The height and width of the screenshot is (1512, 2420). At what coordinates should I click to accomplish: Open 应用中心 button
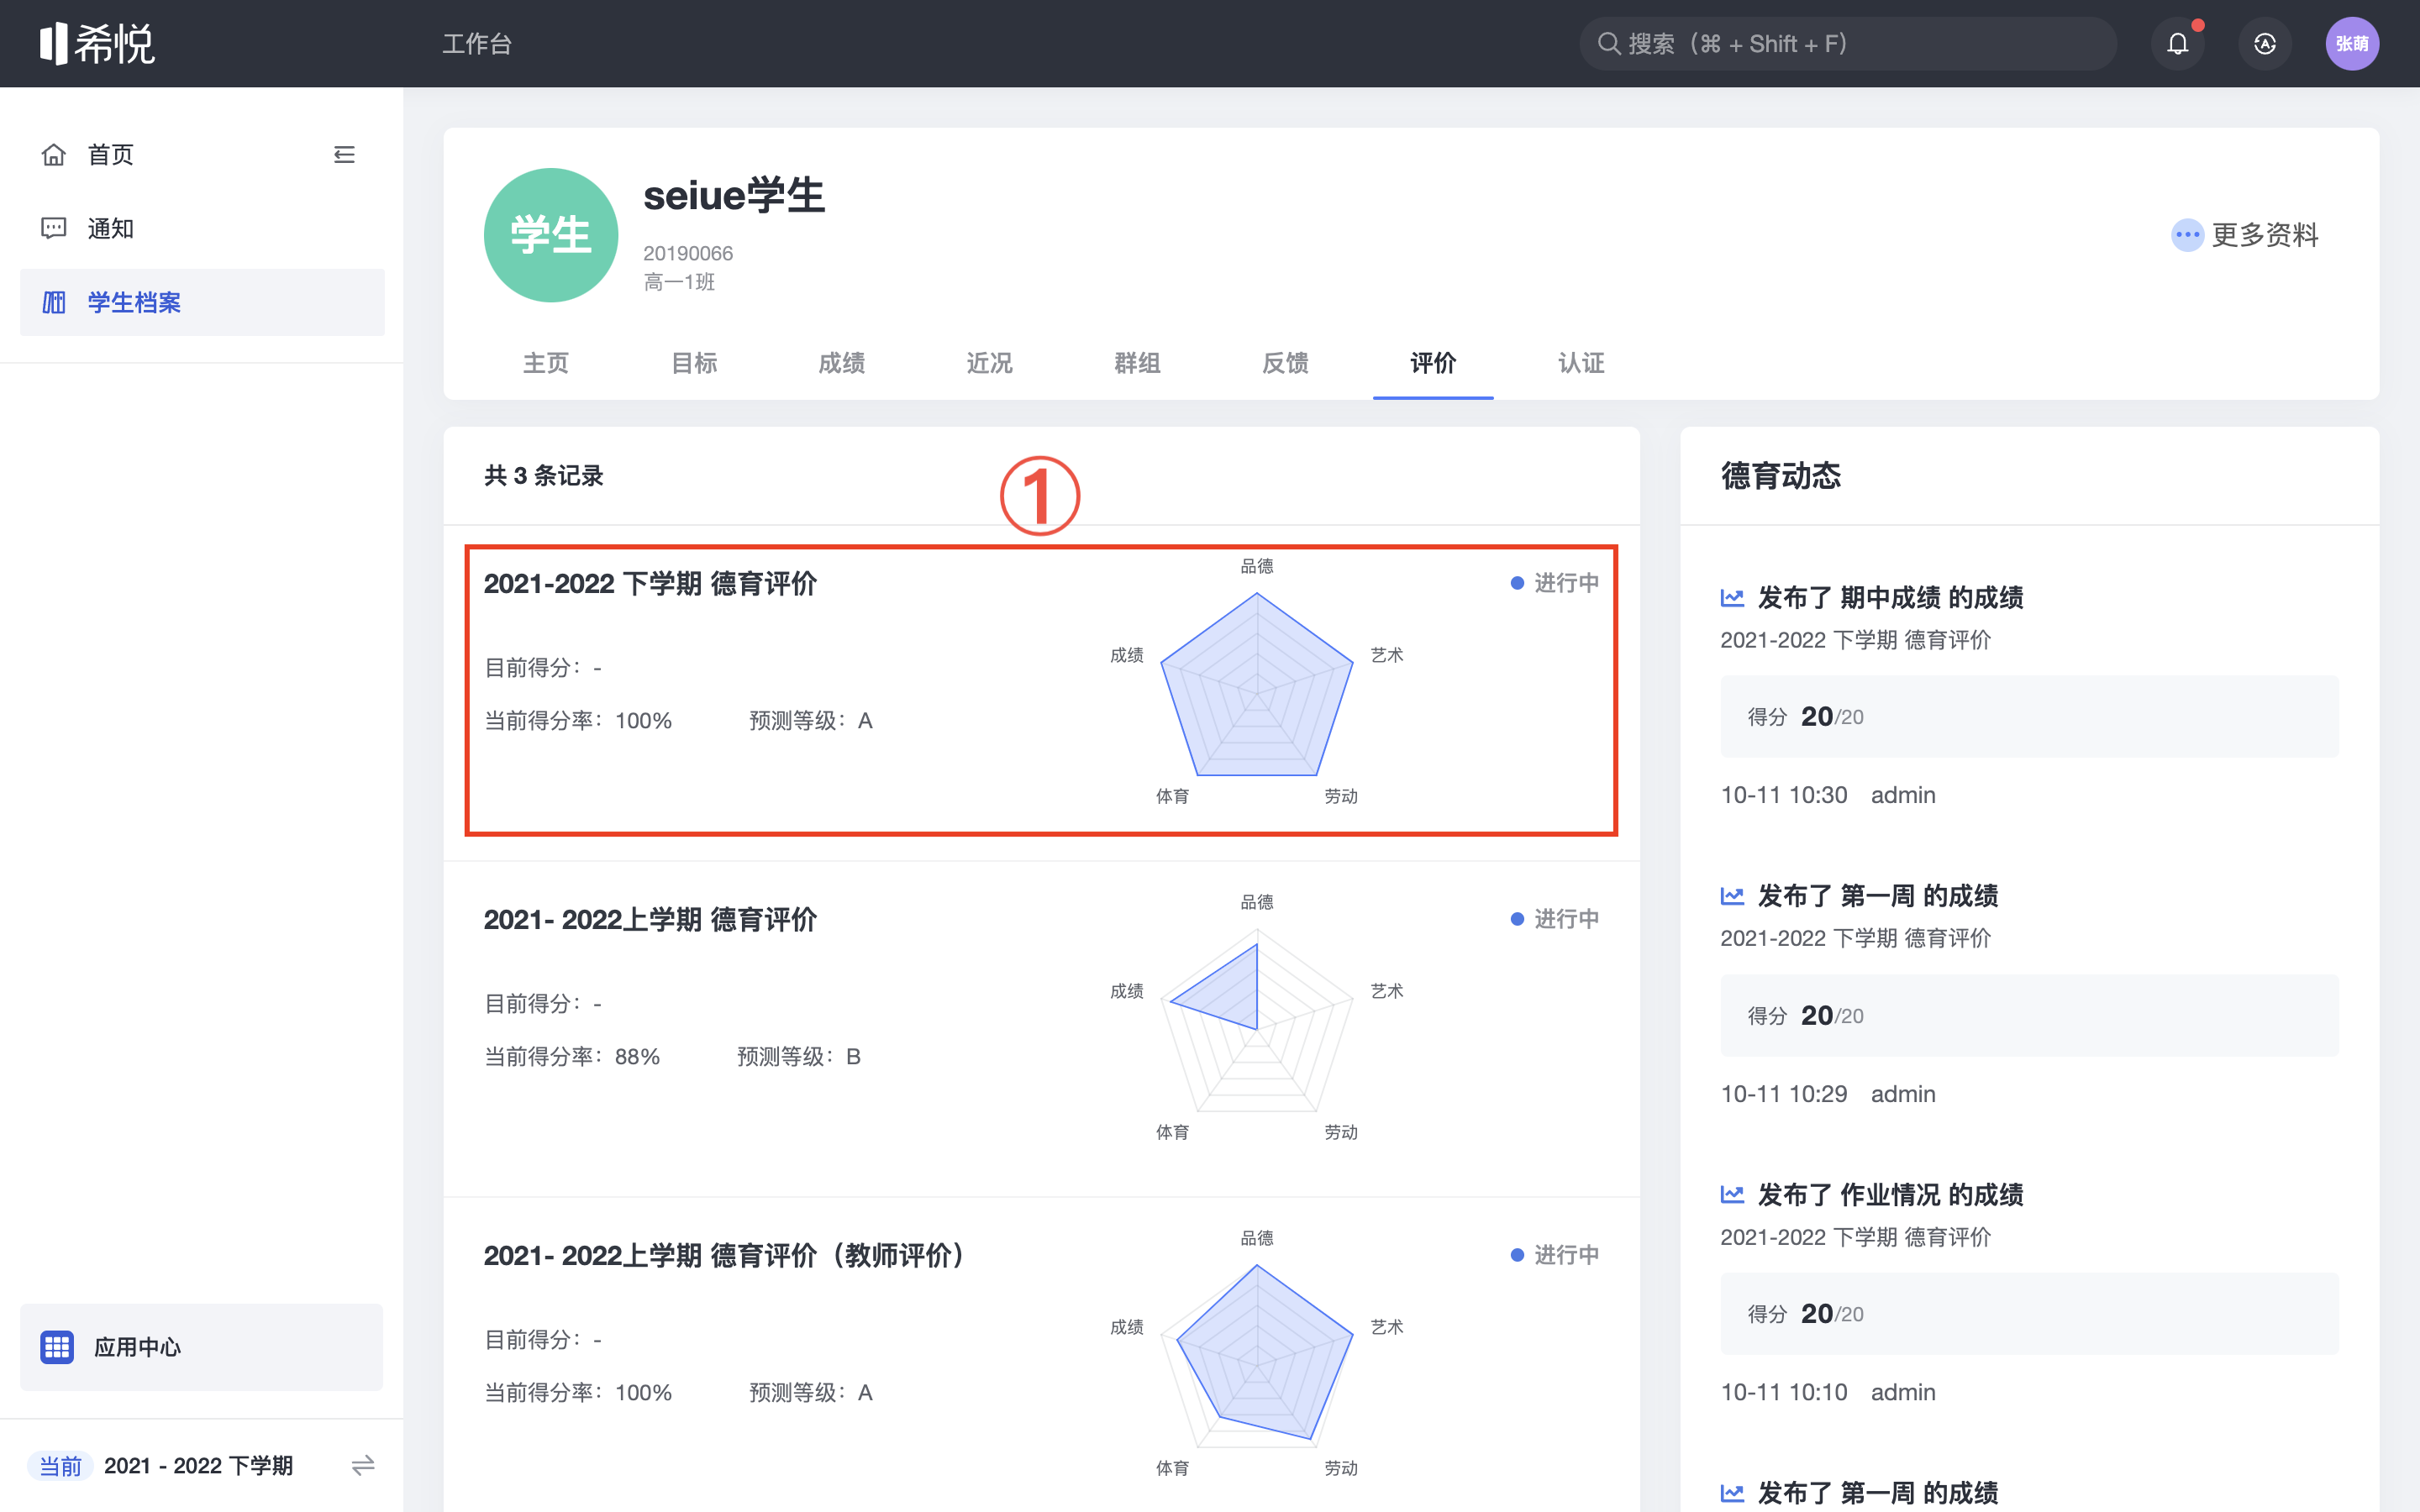(202, 1346)
